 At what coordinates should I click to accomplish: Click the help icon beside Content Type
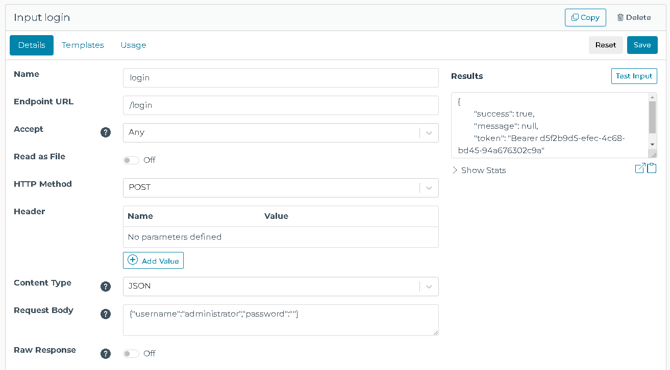click(x=106, y=287)
